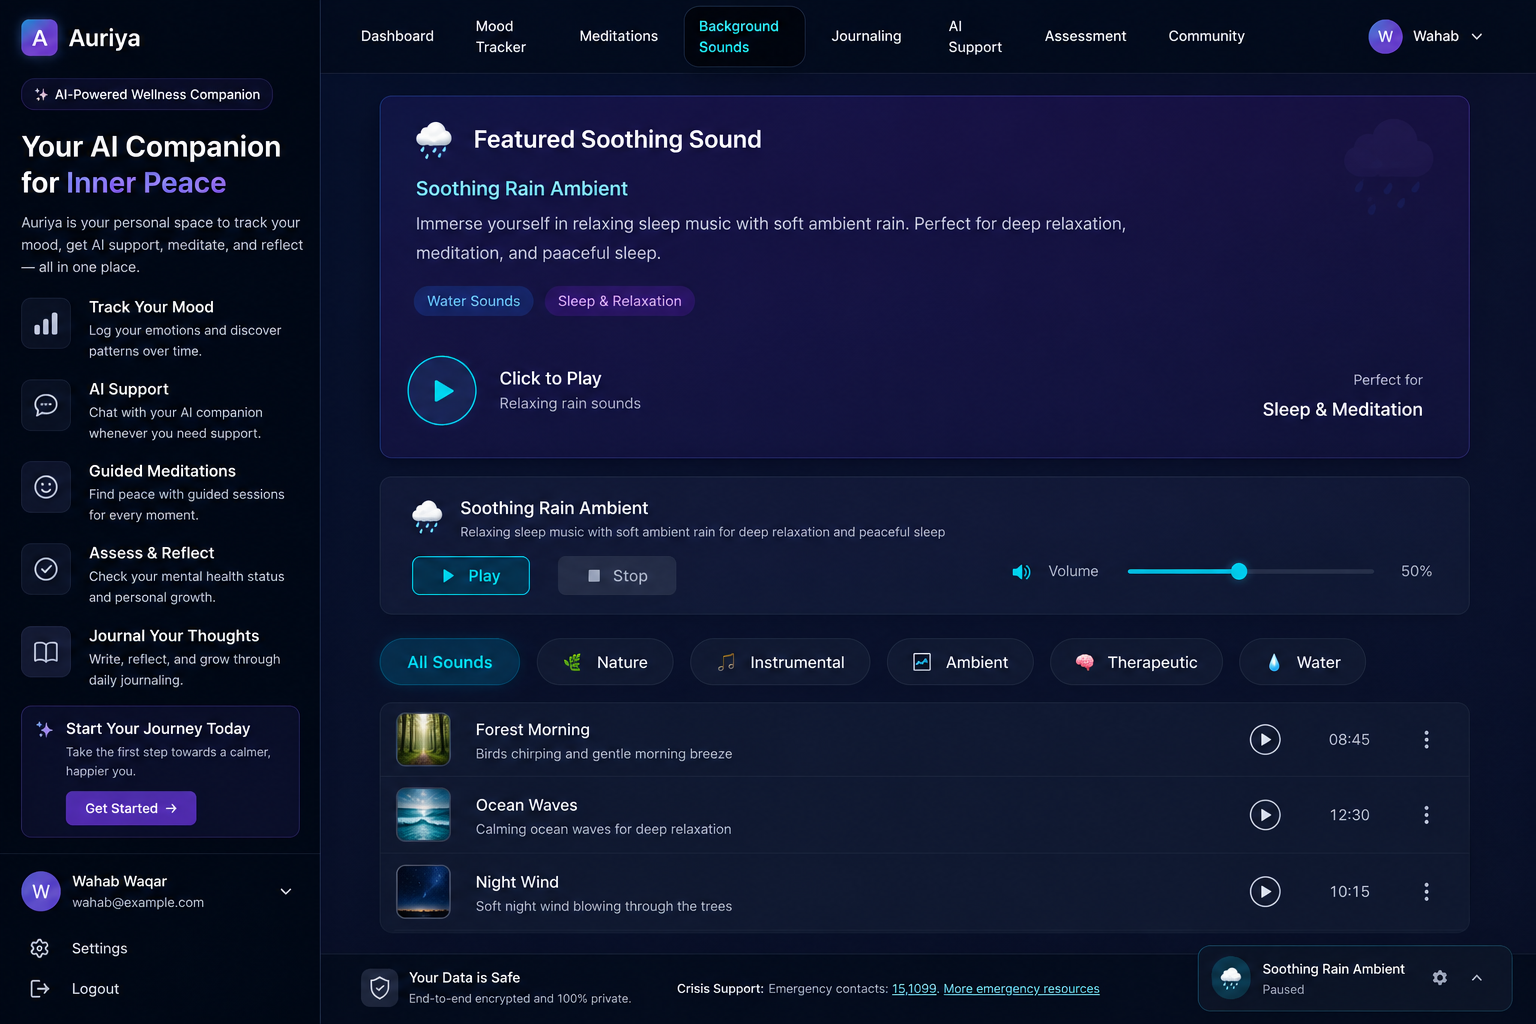The width and height of the screenshot is (1536, 1024).
Task: Mute using the volume speaker icon
Action: pos(1021,572)
